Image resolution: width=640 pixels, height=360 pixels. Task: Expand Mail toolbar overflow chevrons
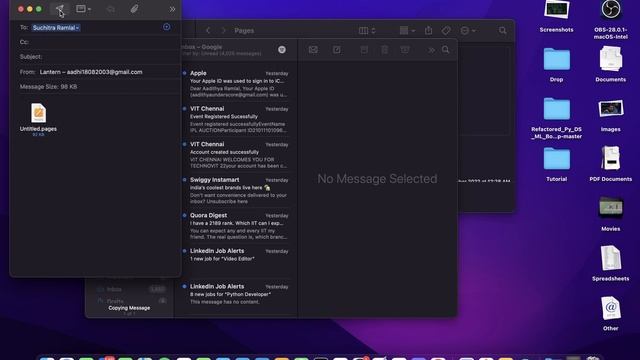coord(431,50)
